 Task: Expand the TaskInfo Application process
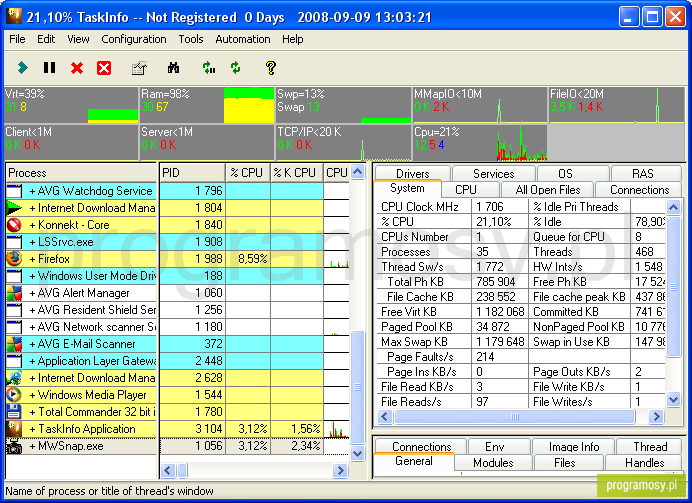point(32,429)
